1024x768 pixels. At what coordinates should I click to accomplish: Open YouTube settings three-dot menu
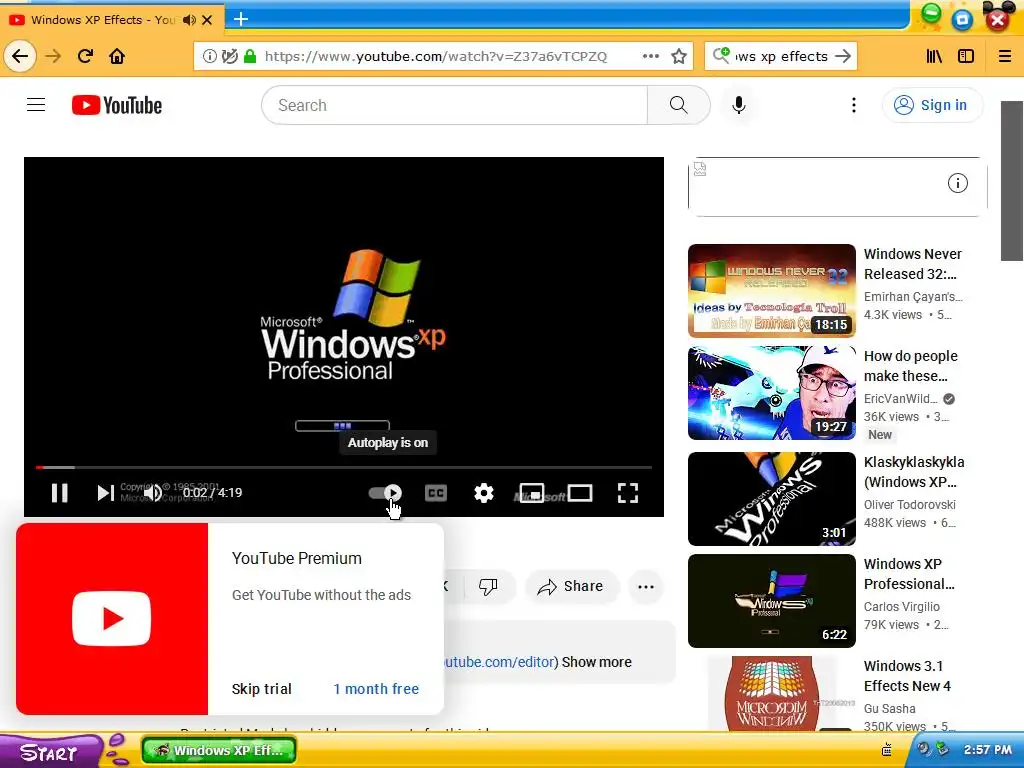point(854,105)
